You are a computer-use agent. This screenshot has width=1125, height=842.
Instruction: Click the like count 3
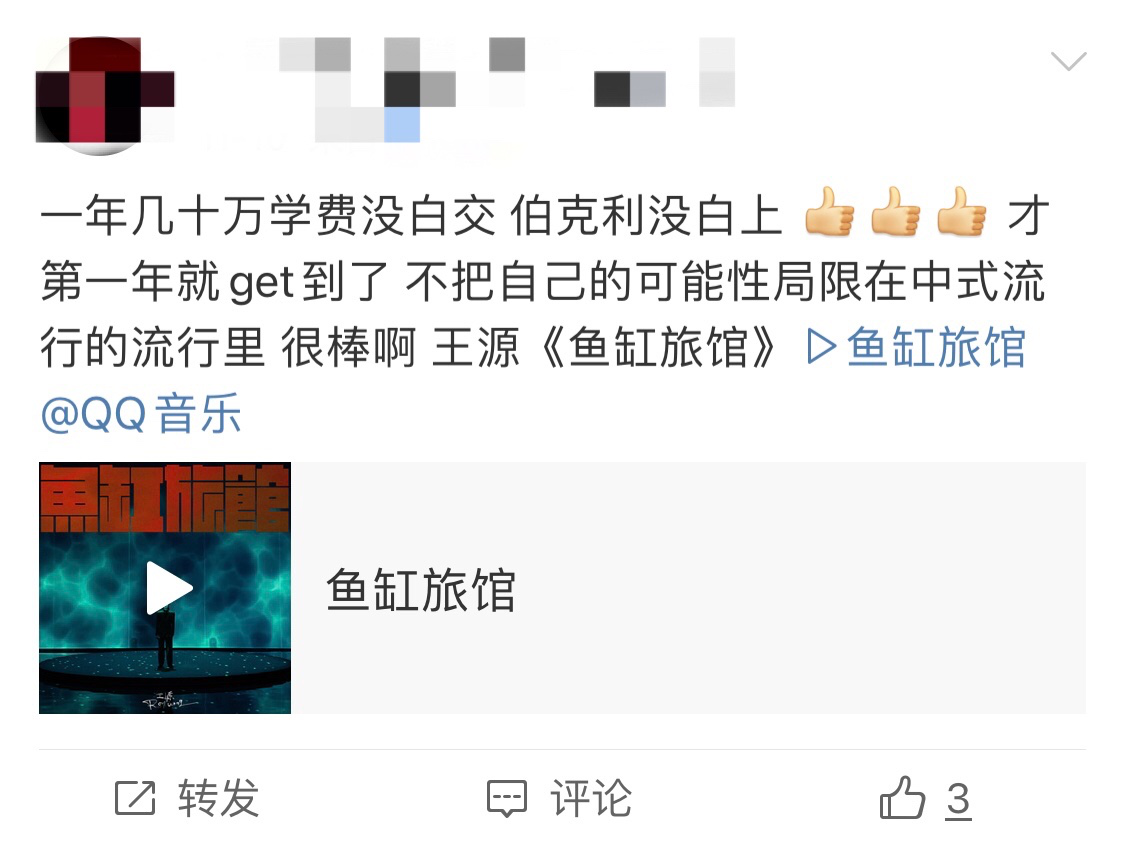tap(958, 799)
